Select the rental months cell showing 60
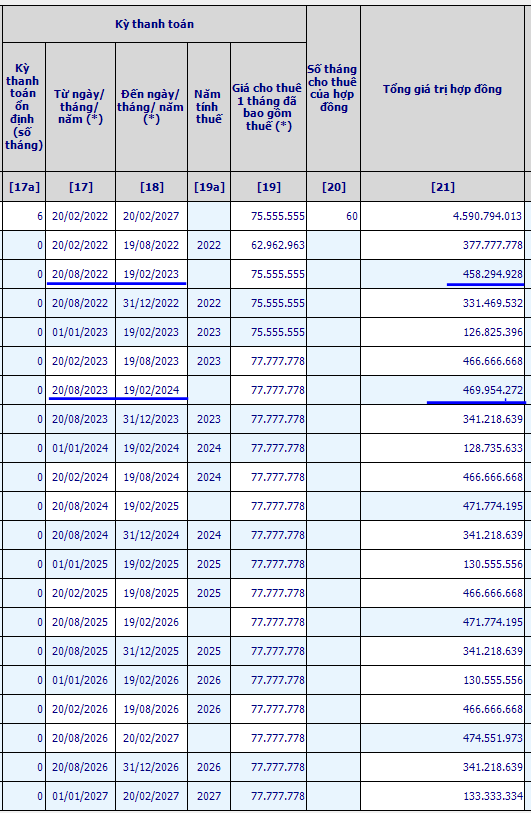This screenshot has width=531, height=813. 333,216
